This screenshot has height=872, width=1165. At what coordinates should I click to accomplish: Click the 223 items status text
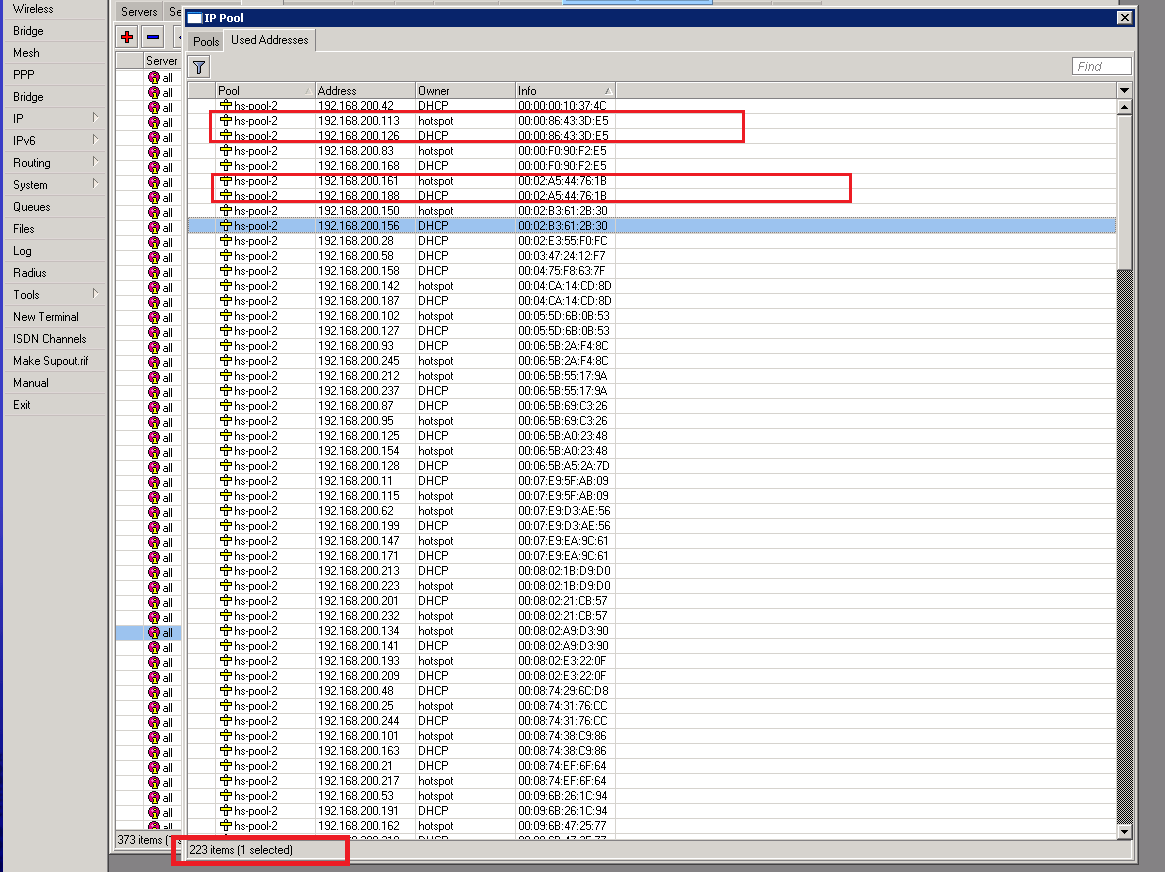(241, 850)
